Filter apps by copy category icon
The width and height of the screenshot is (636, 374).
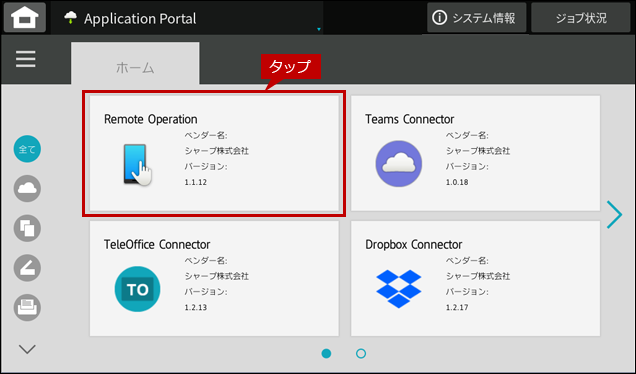tap(27, 228)
